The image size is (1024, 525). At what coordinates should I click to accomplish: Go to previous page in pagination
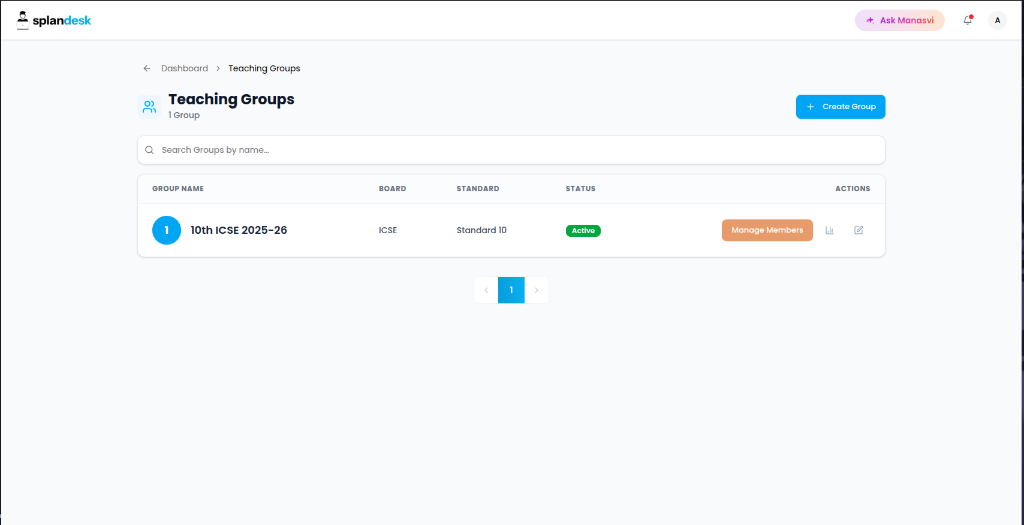point(486,290)
